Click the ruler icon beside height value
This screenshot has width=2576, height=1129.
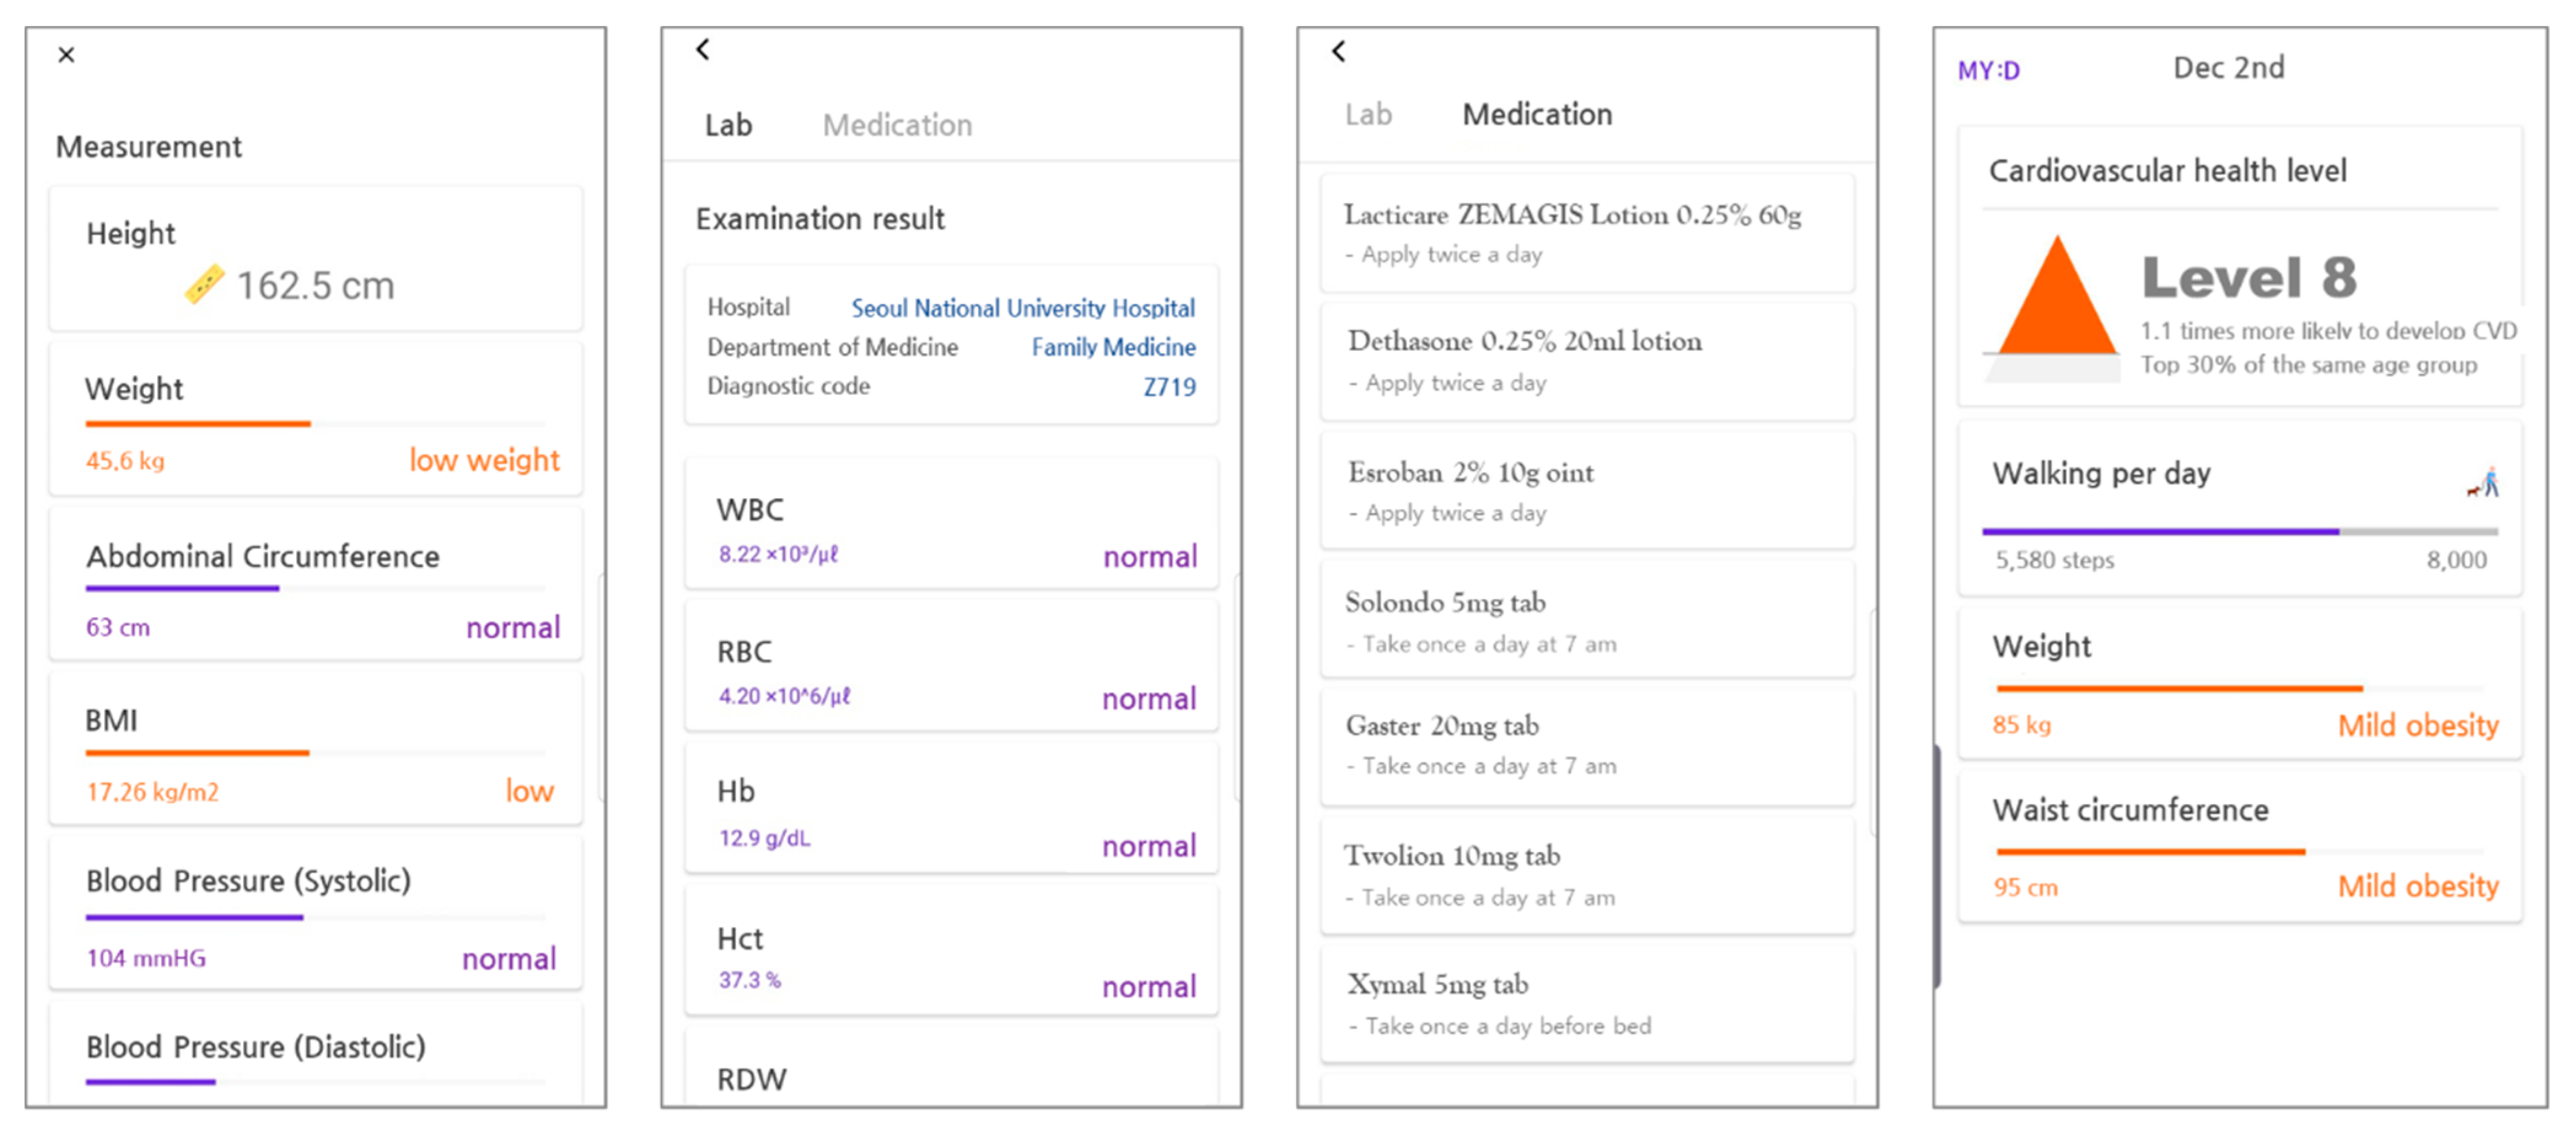204,285
